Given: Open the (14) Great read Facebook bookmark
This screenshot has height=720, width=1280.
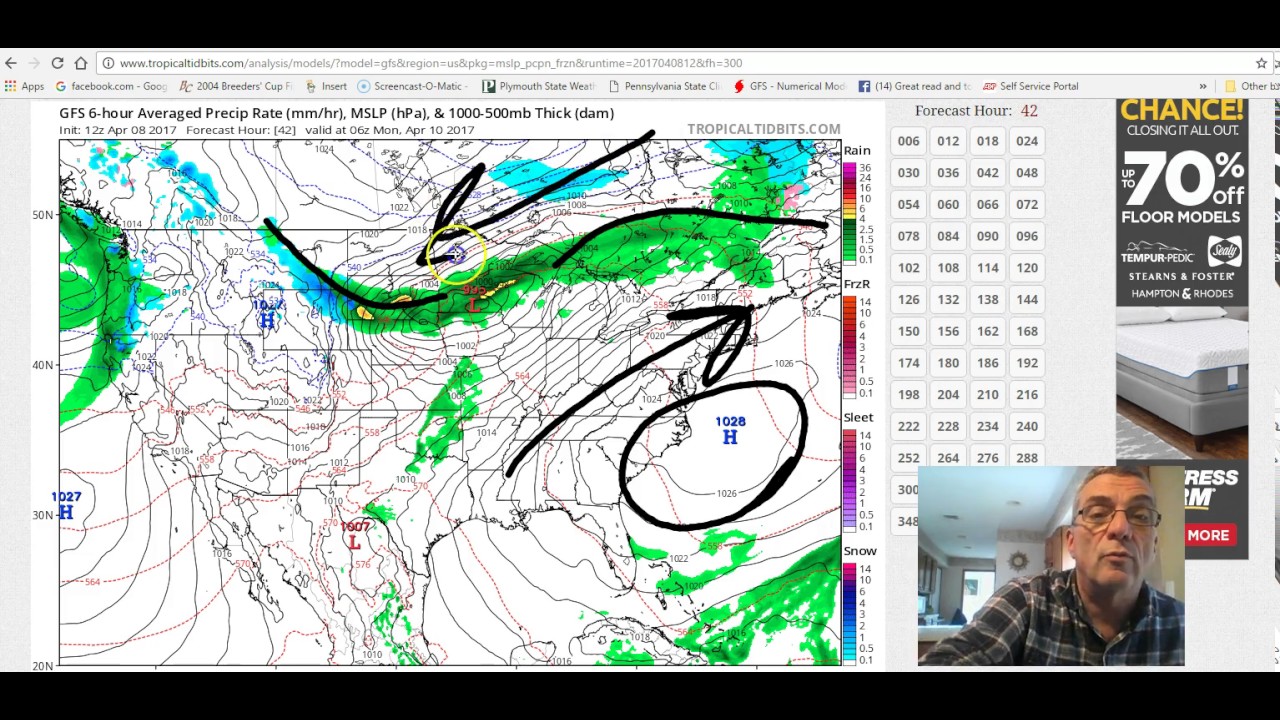Looking at the screenshot, I should pos(914,86).
